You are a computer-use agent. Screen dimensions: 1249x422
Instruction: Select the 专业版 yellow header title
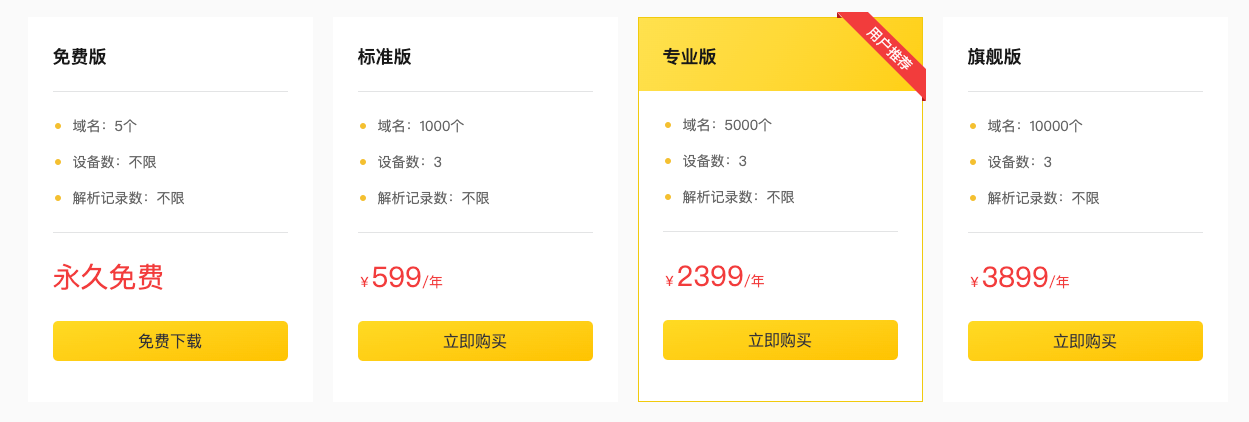coord(690,57)
